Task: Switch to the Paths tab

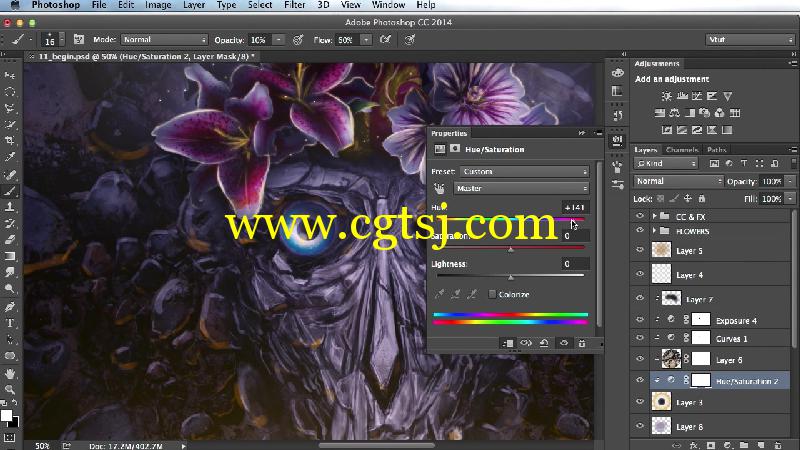Action: 716,149
